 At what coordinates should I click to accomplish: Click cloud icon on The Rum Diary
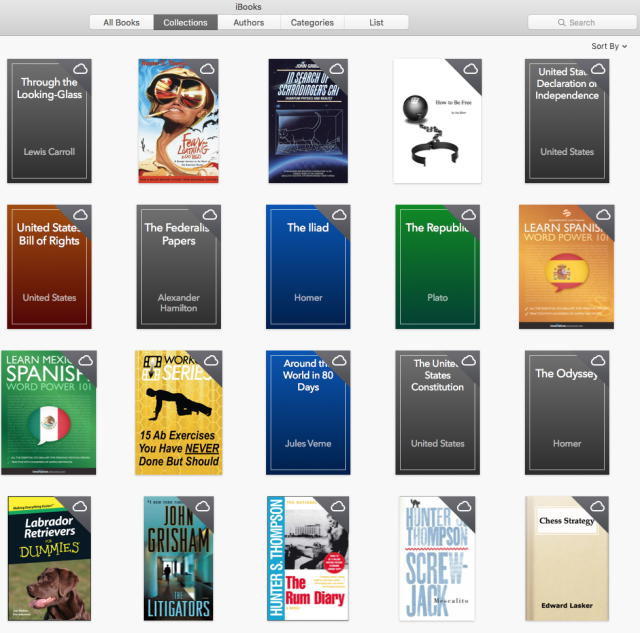point(338,506)
